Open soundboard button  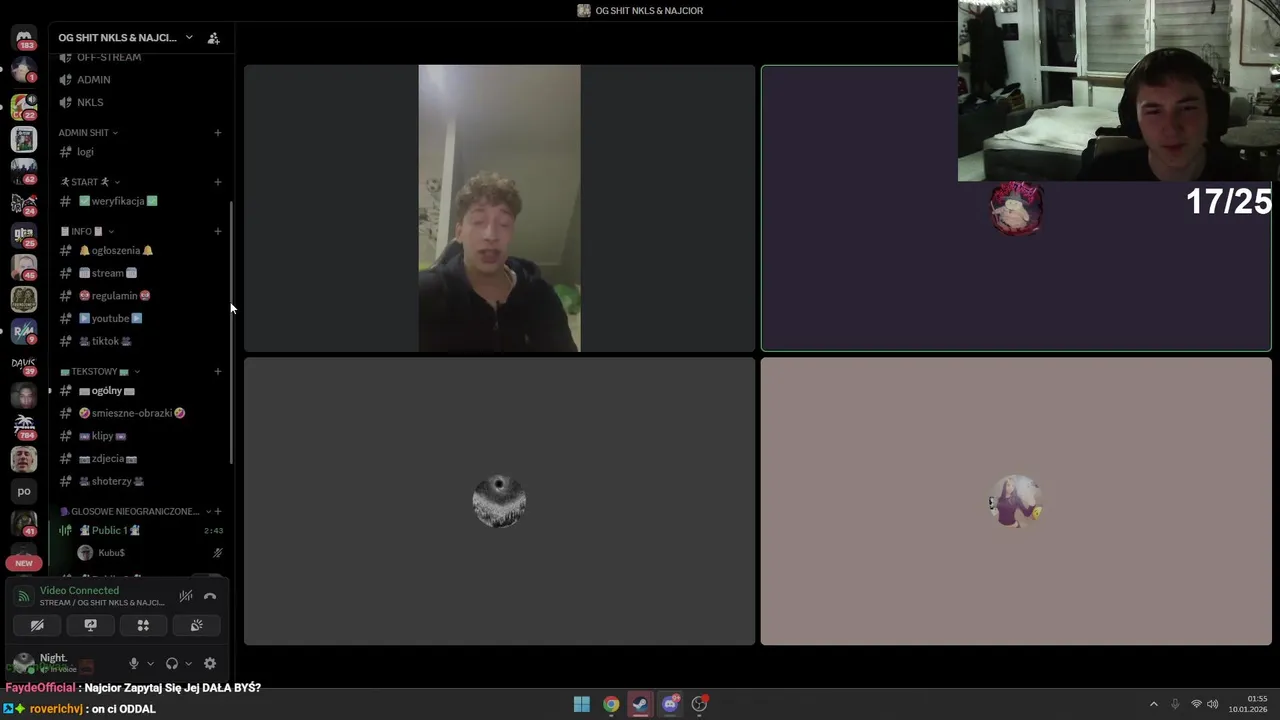point(196,625)
